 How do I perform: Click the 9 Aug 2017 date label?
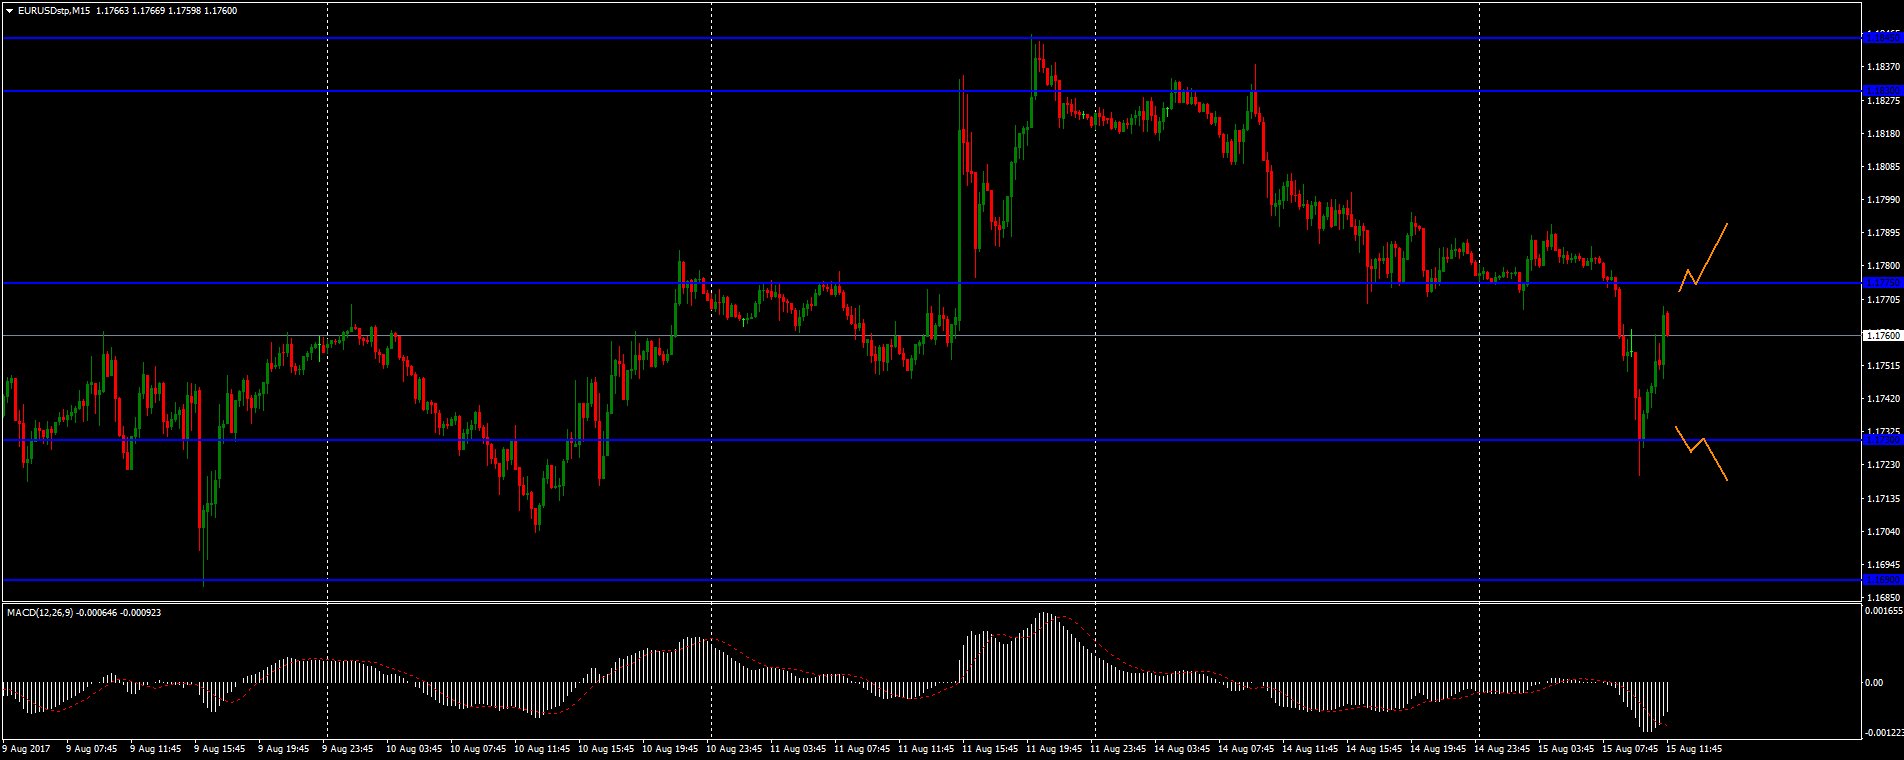tap(26, 748)
